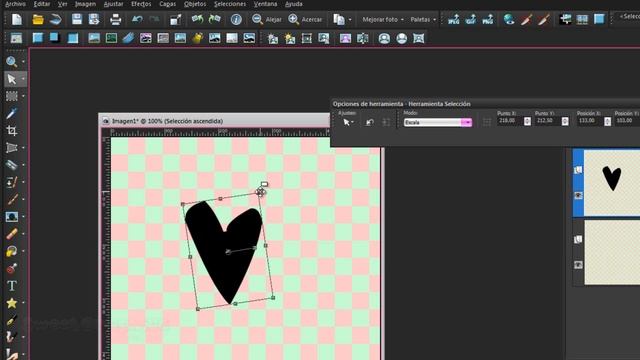Click the scanner import icon

tap(56, 19)
